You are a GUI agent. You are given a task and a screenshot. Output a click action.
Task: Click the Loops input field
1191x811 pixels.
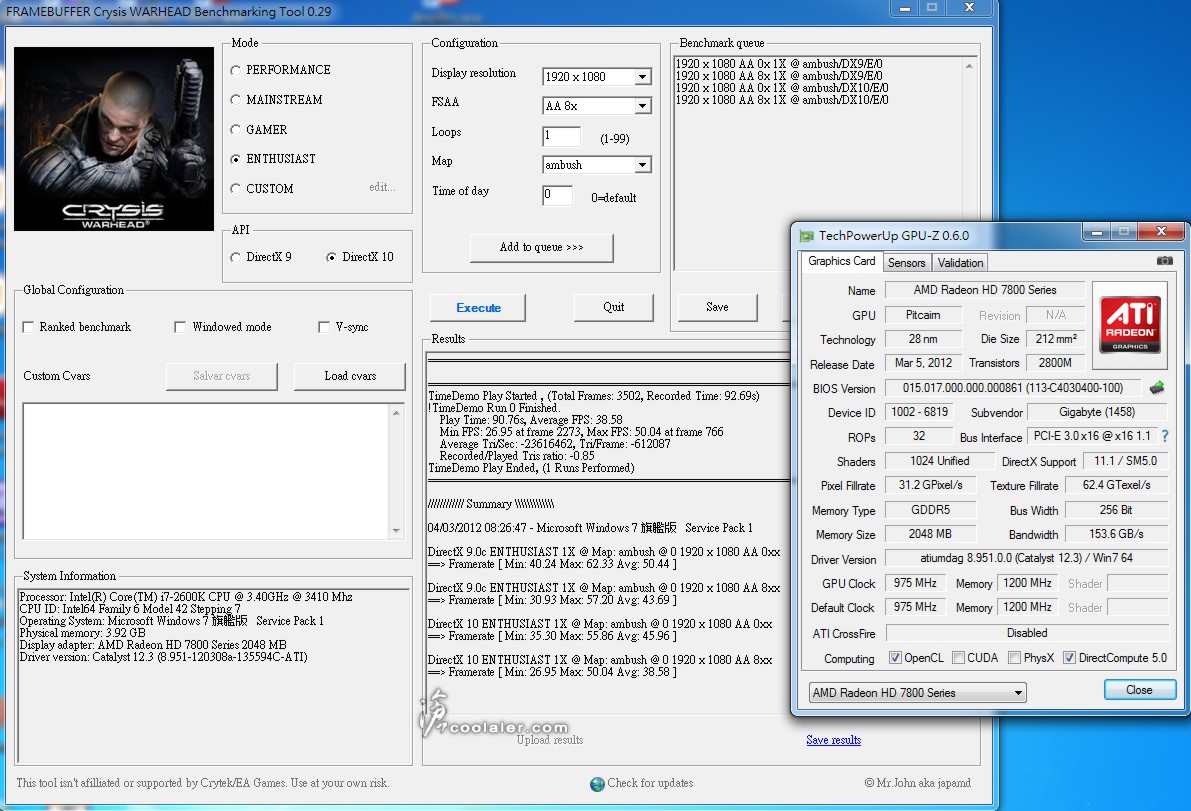point(561,137)
